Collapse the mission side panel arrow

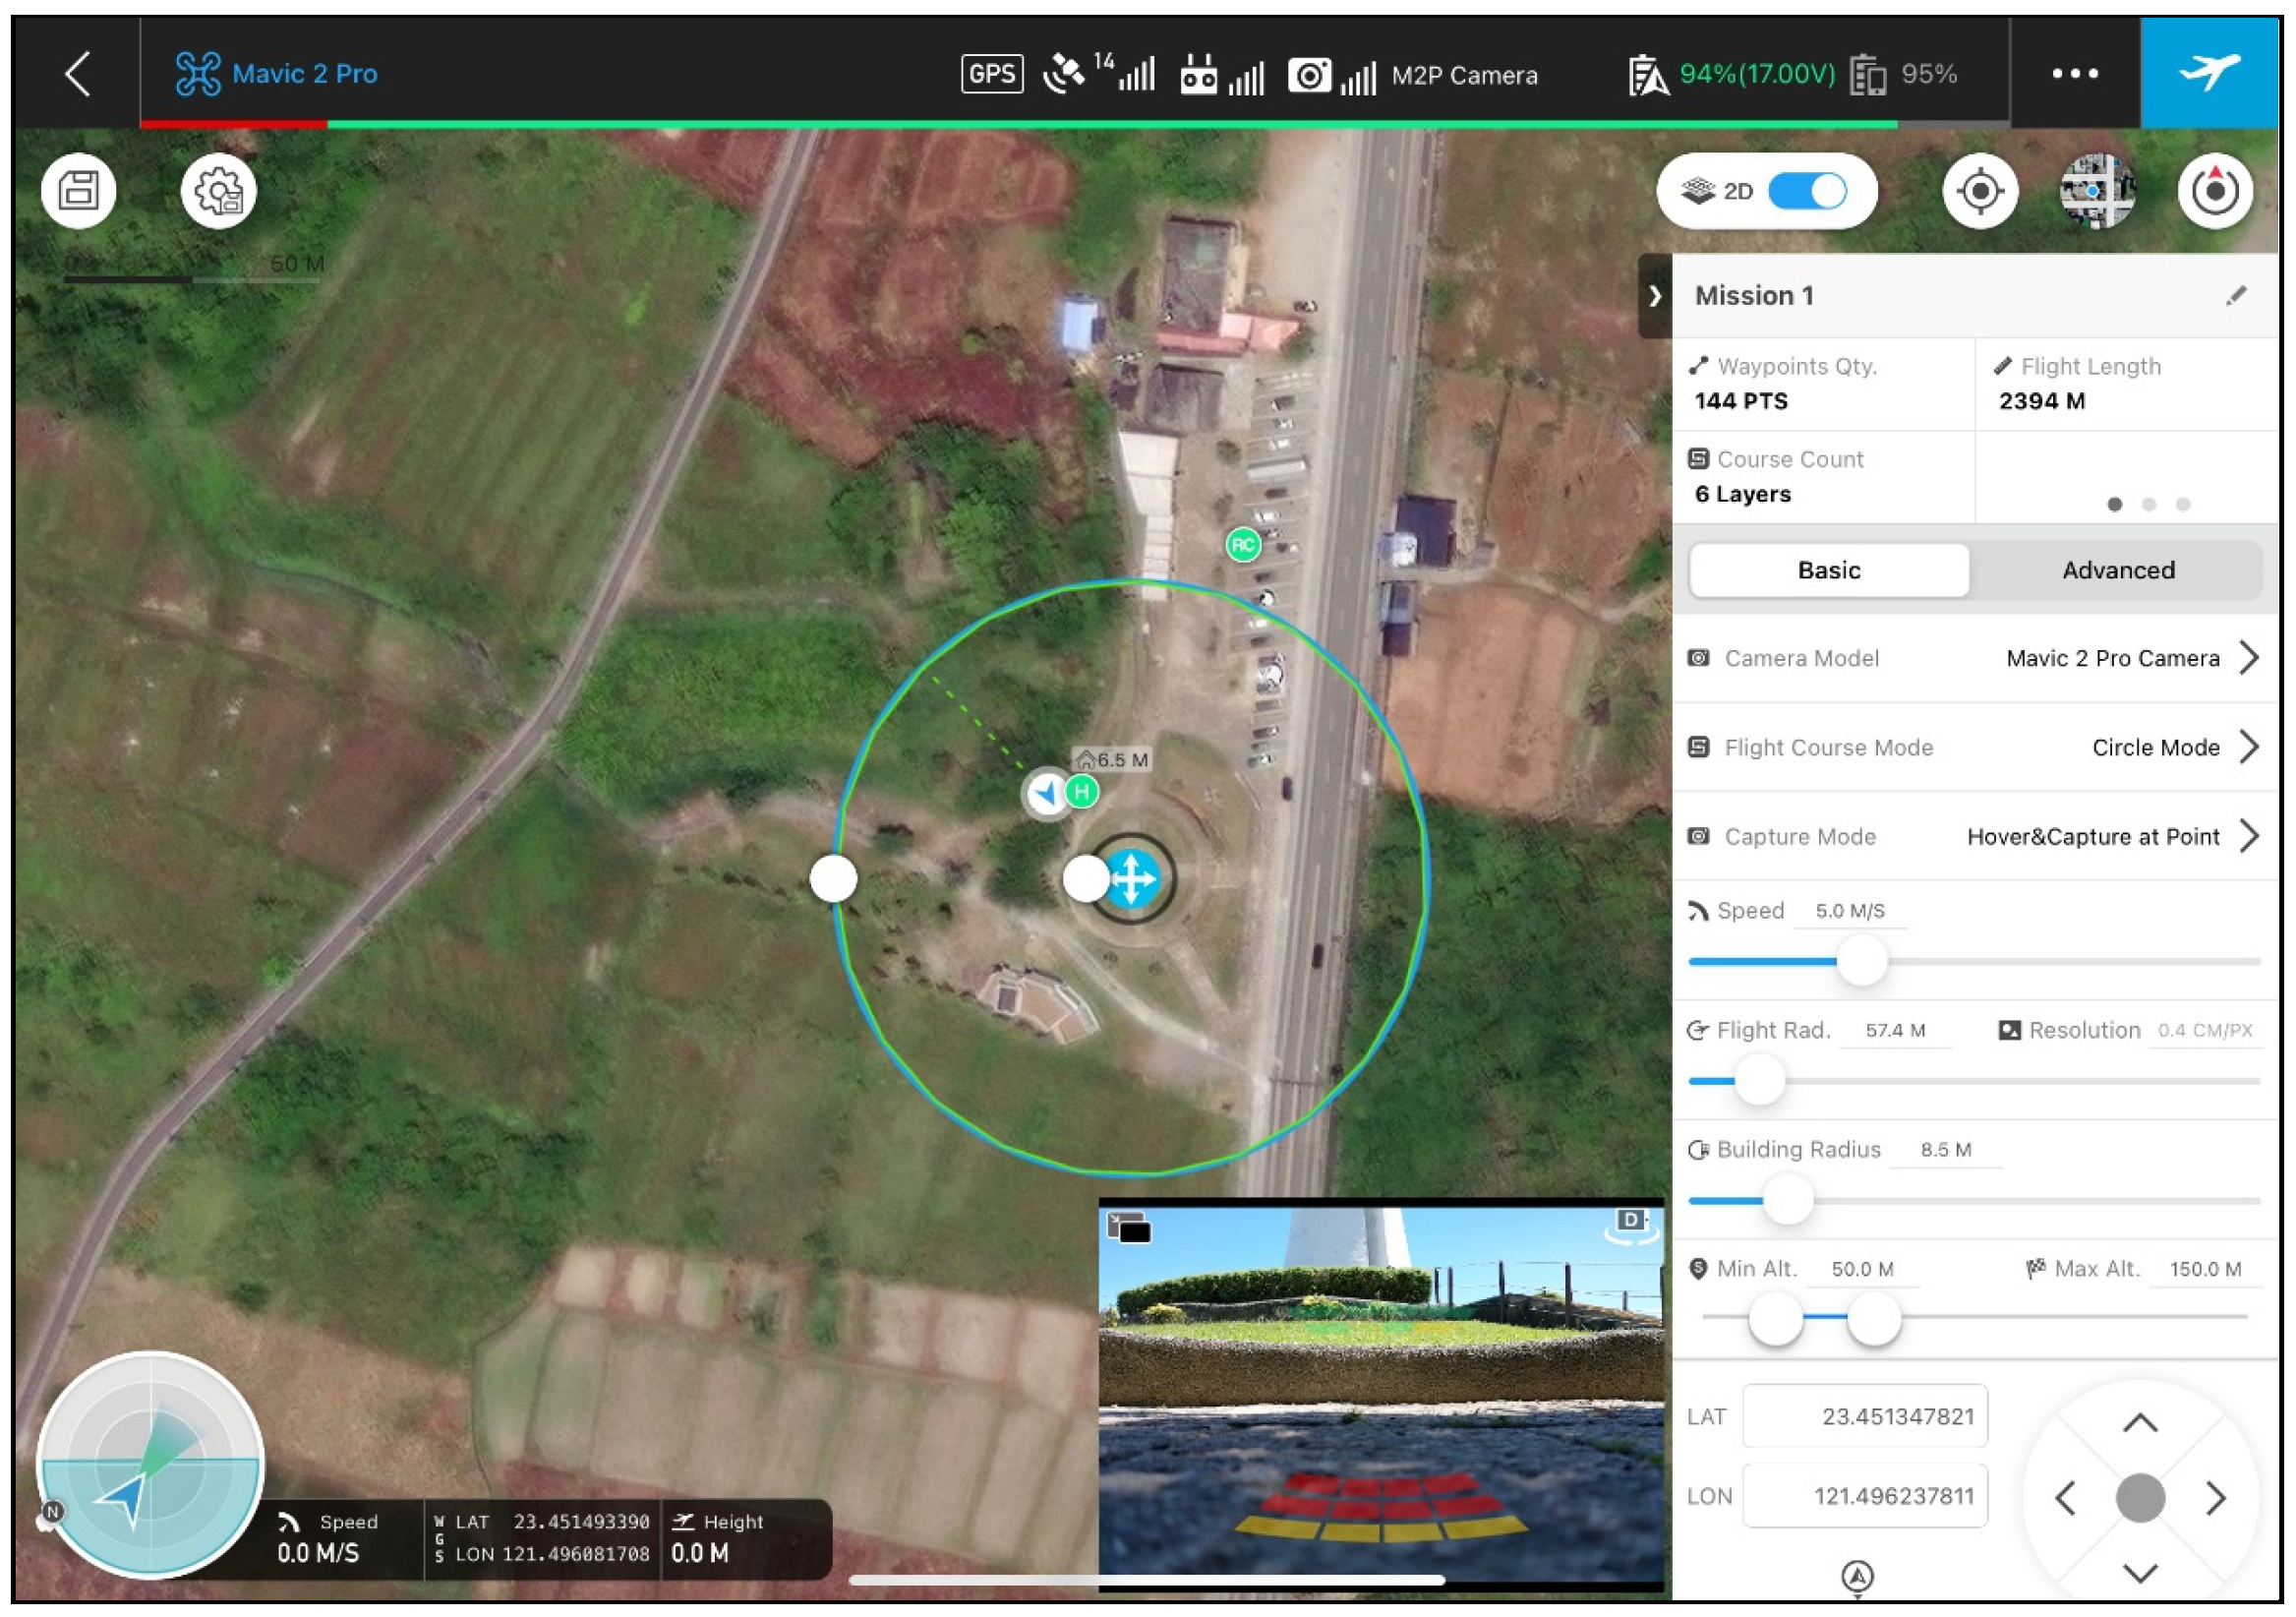tap(1654, 296)
